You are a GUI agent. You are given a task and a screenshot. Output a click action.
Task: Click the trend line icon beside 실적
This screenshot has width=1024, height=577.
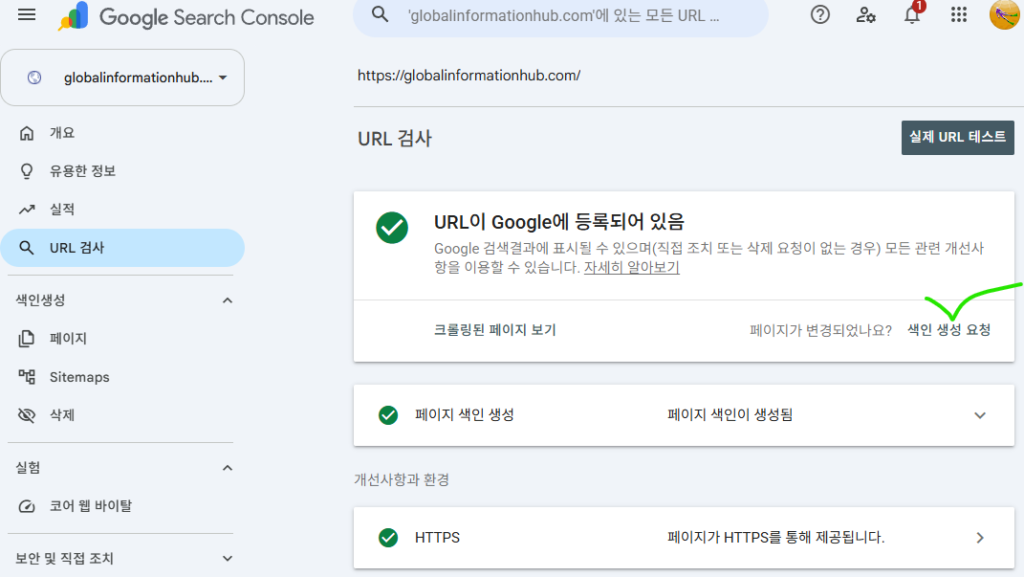(x=26, y=210)
